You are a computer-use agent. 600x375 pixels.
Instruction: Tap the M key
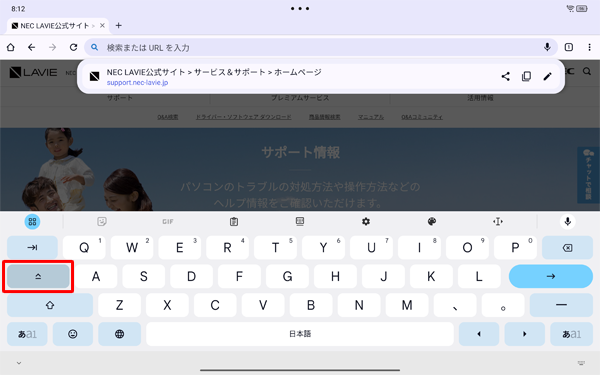[407, 305]
